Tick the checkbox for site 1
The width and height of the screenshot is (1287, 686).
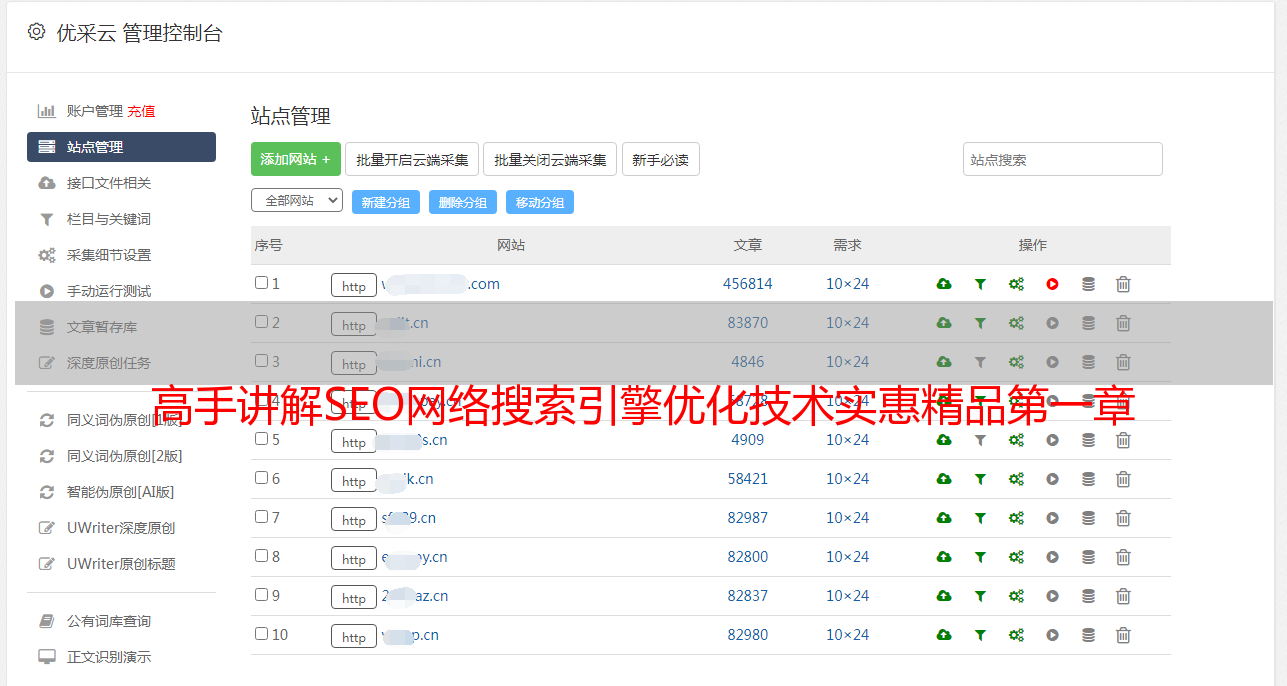(261, 283)
